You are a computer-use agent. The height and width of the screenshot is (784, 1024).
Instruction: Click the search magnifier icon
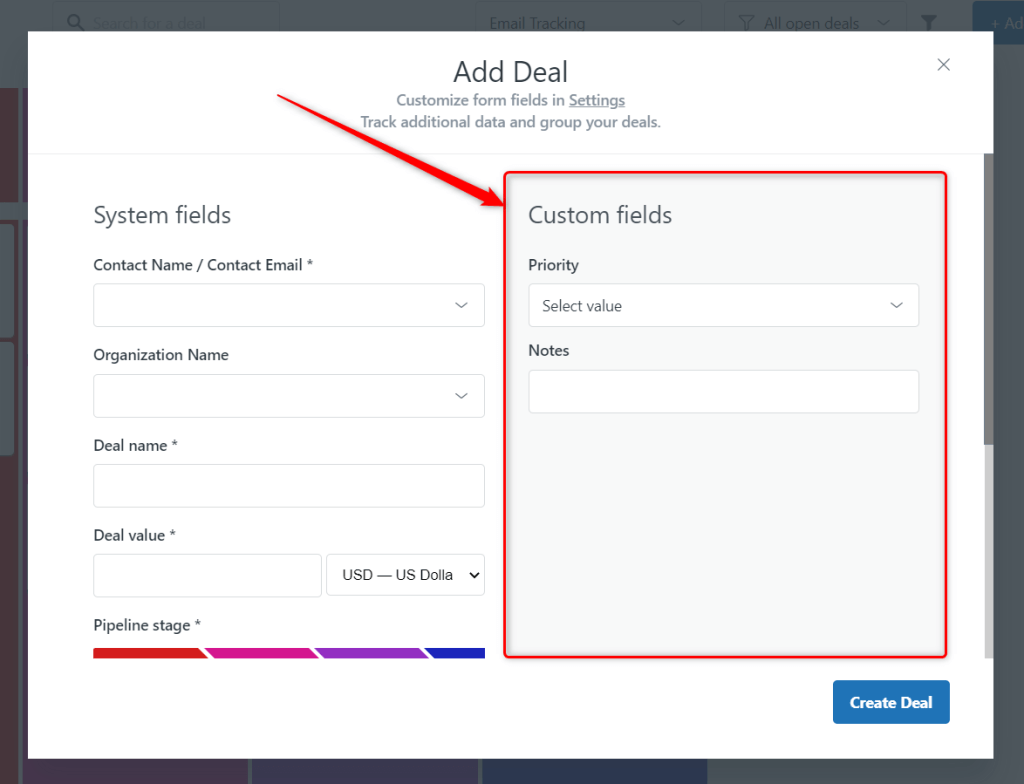pyautogui.click(x=74, y=22)
